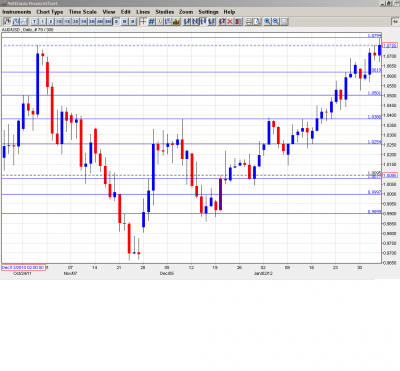Image resolution: width=400 pixels, height=371 pixels.
Task: Select the second line drawing tool icon
Action: [x=195, y=22]
